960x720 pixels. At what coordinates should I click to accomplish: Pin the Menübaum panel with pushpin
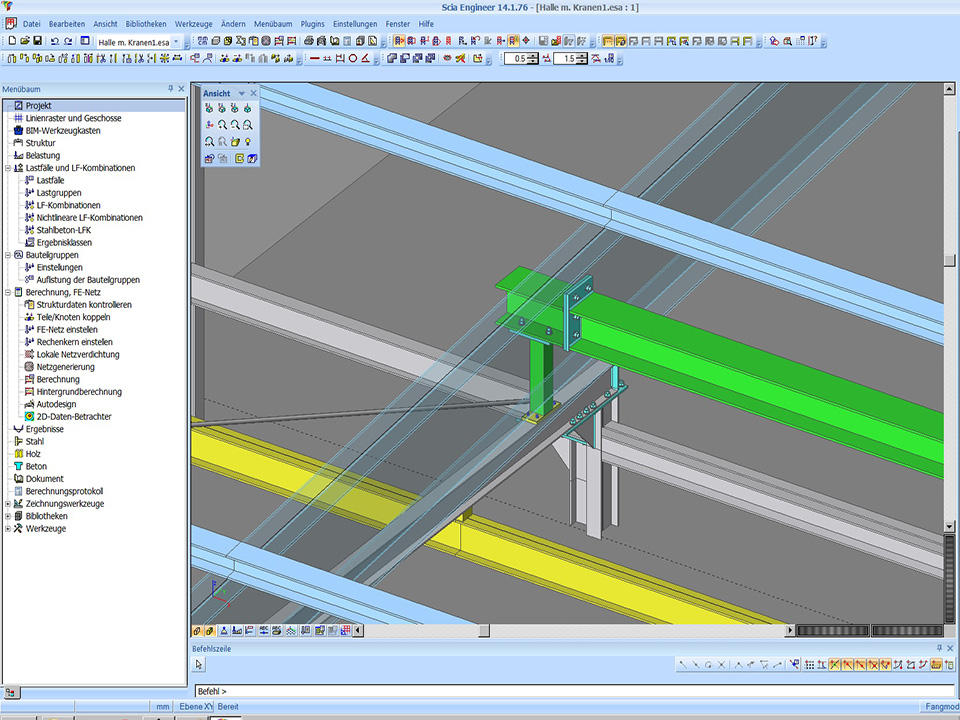tap(170, 89)
